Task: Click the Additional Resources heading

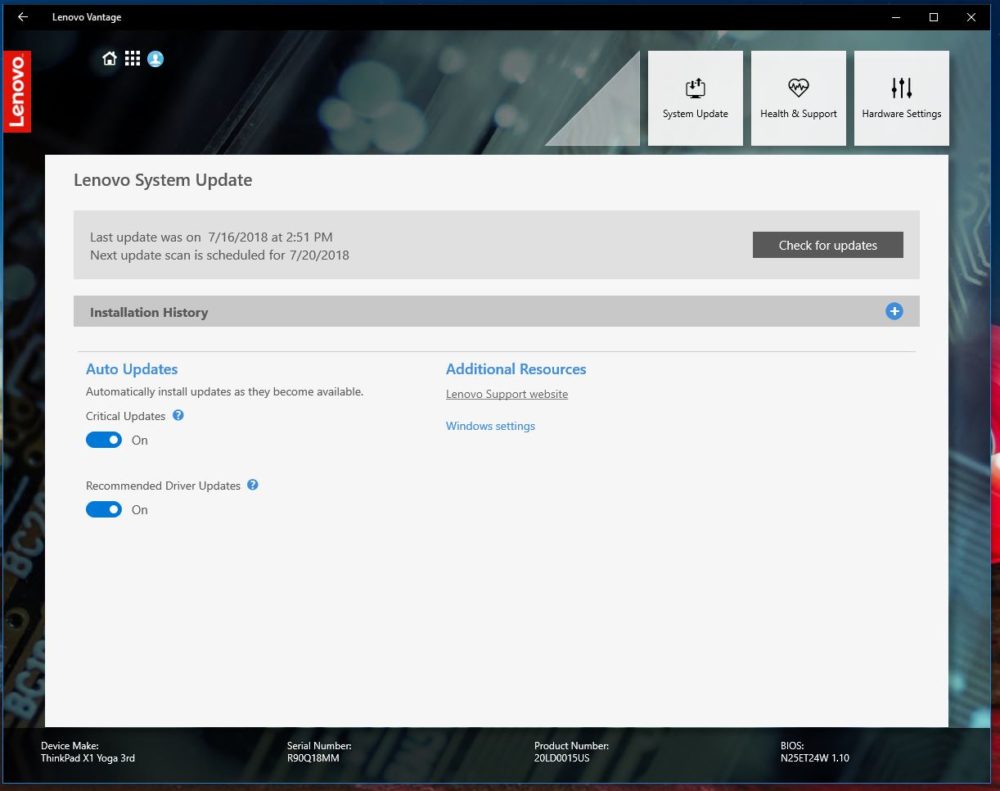Action: tap(515, 369)
